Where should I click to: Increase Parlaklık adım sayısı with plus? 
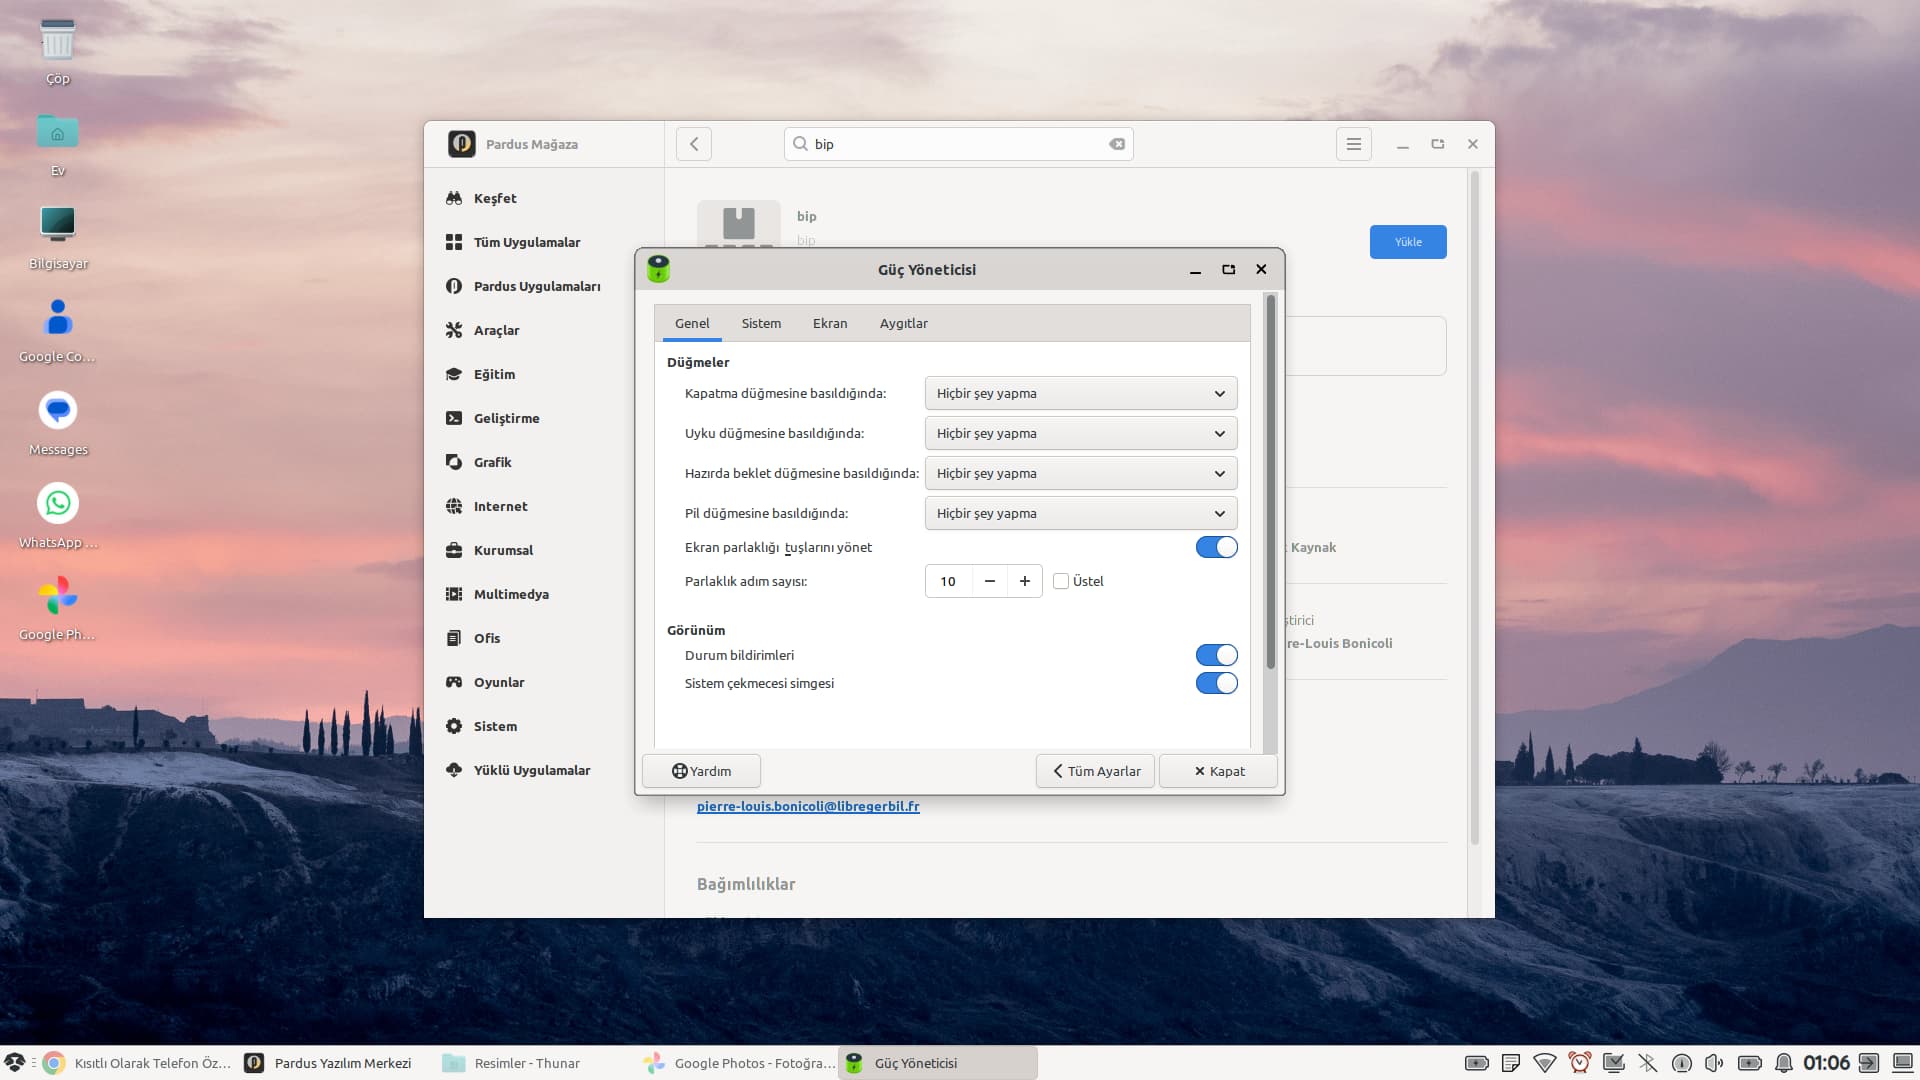(x=1024, y=581)
